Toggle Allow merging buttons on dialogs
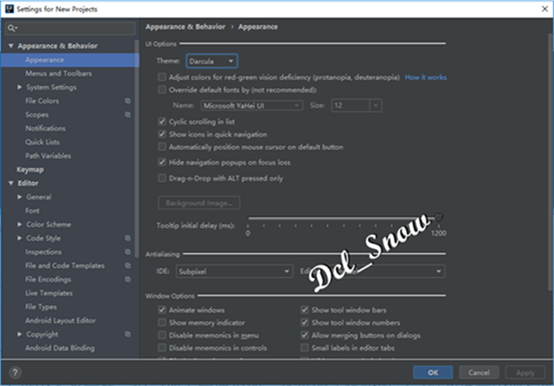554x386 pixels. 305,335
